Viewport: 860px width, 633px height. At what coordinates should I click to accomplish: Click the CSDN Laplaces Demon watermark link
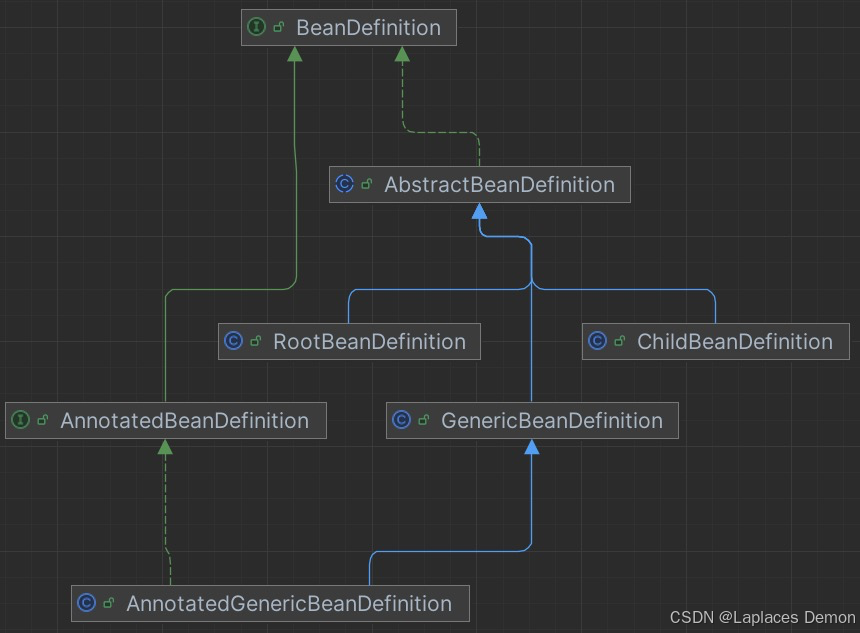[764, 617]
